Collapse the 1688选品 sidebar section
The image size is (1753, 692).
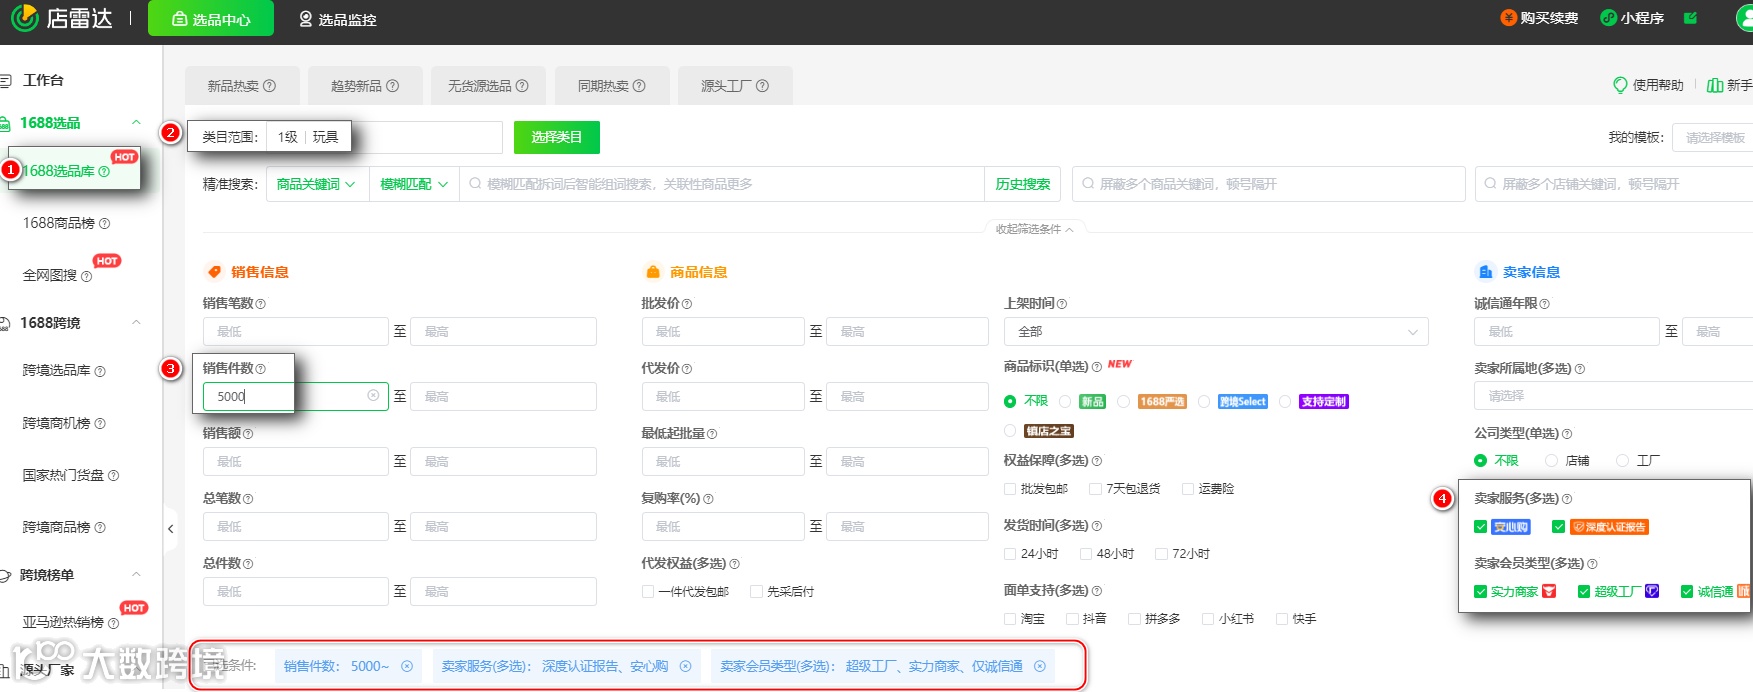[136, 123]
